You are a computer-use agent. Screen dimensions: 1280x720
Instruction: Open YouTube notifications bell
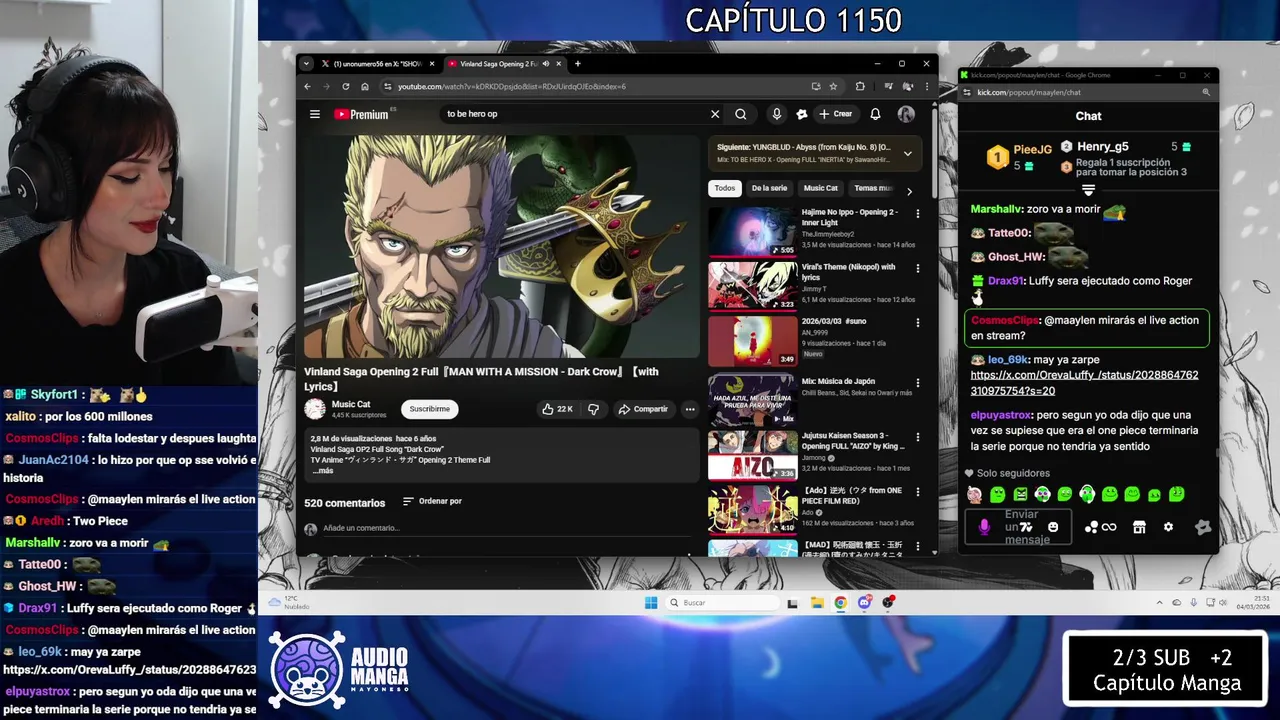coord(875,114)
